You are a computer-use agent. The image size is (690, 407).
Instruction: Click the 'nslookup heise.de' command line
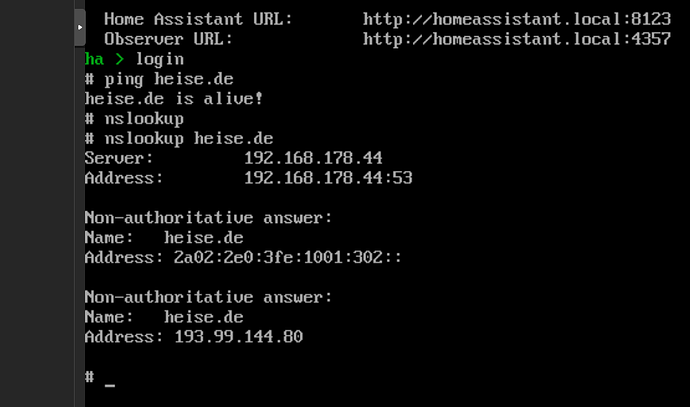tap(184, 138)
